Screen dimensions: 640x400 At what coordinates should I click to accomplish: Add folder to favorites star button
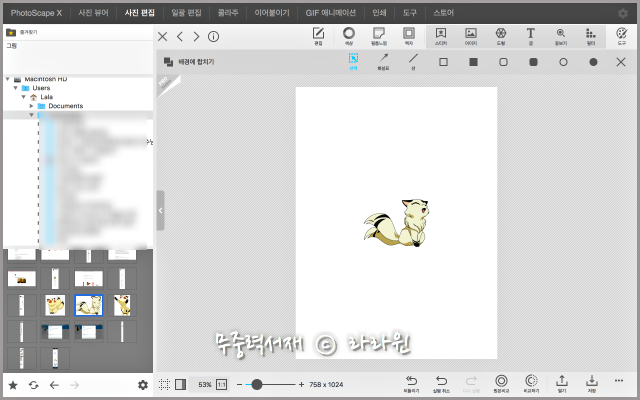(x=13, y=385)
